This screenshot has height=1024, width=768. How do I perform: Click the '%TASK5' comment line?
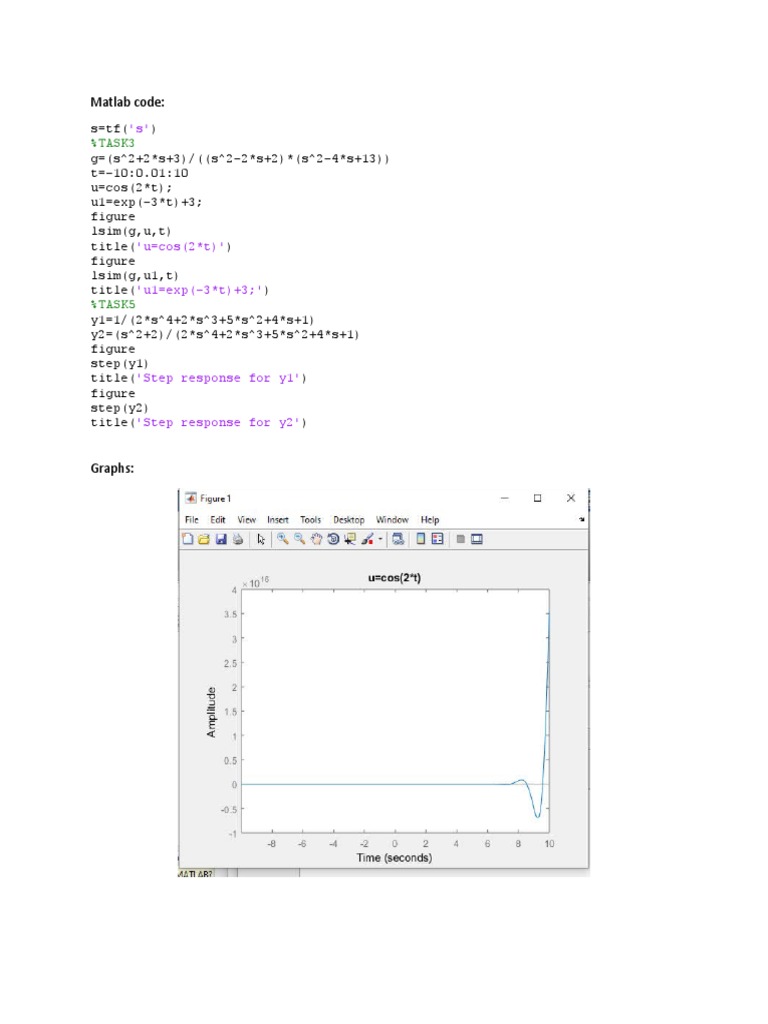pyautogui.click(x=112, y=304)
